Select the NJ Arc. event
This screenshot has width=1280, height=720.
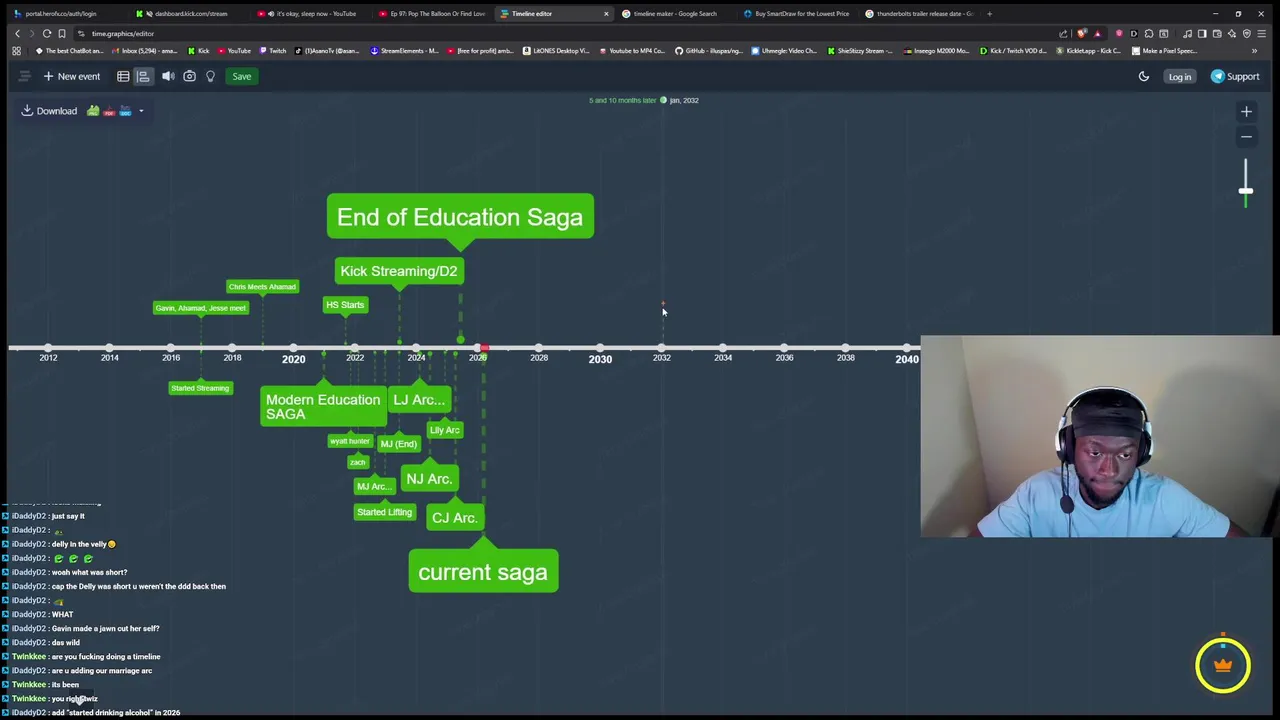(x=429, y=479)
